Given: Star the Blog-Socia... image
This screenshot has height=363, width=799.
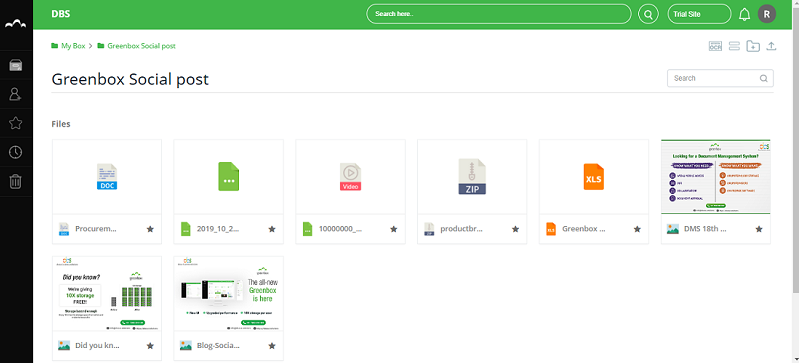Looking at the screenshot, I should (x=272, y=346).
